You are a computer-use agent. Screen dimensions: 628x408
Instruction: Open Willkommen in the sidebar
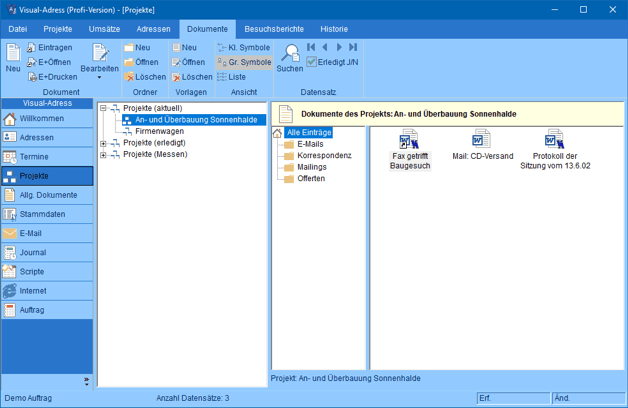47,119
